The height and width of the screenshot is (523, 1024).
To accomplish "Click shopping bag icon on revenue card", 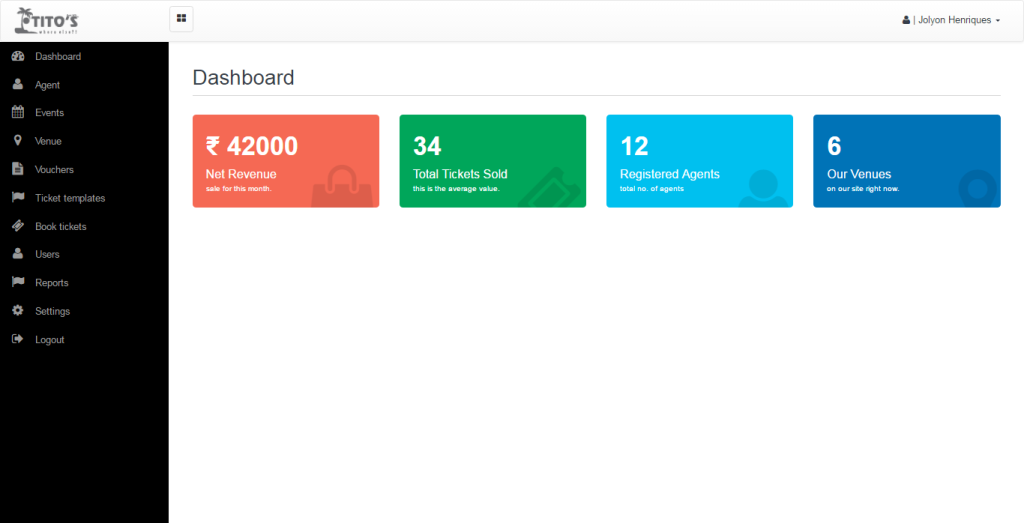I will (x=344, y=186).
